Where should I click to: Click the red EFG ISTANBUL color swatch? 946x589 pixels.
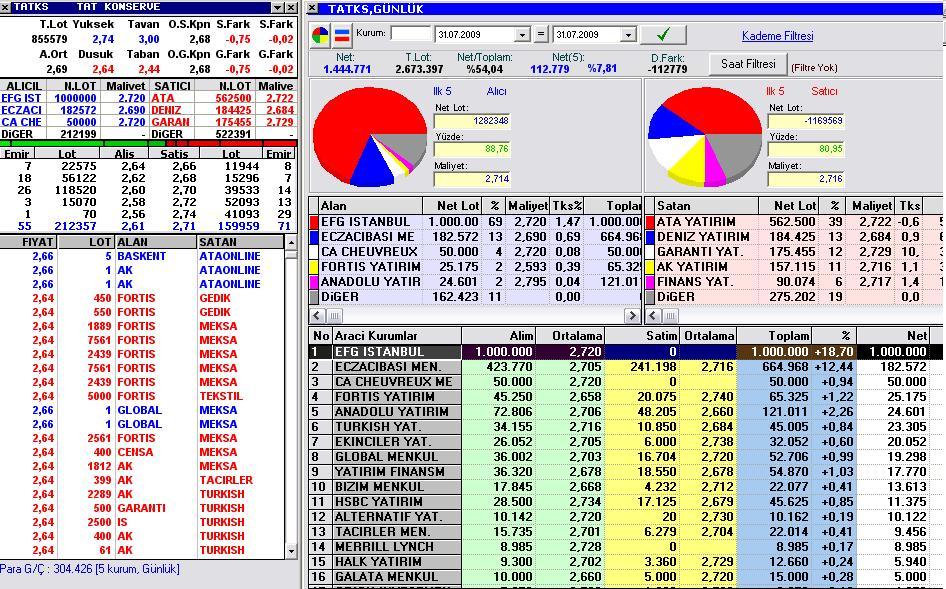pyautogui.click(x=315, y=222)
